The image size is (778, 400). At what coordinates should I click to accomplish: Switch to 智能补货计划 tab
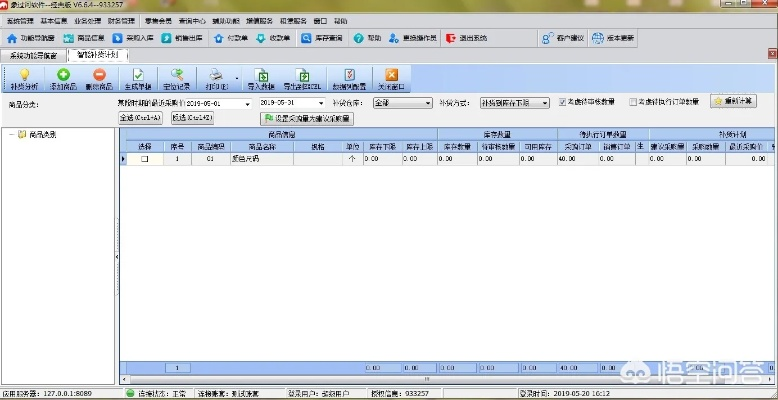[97, 55]
